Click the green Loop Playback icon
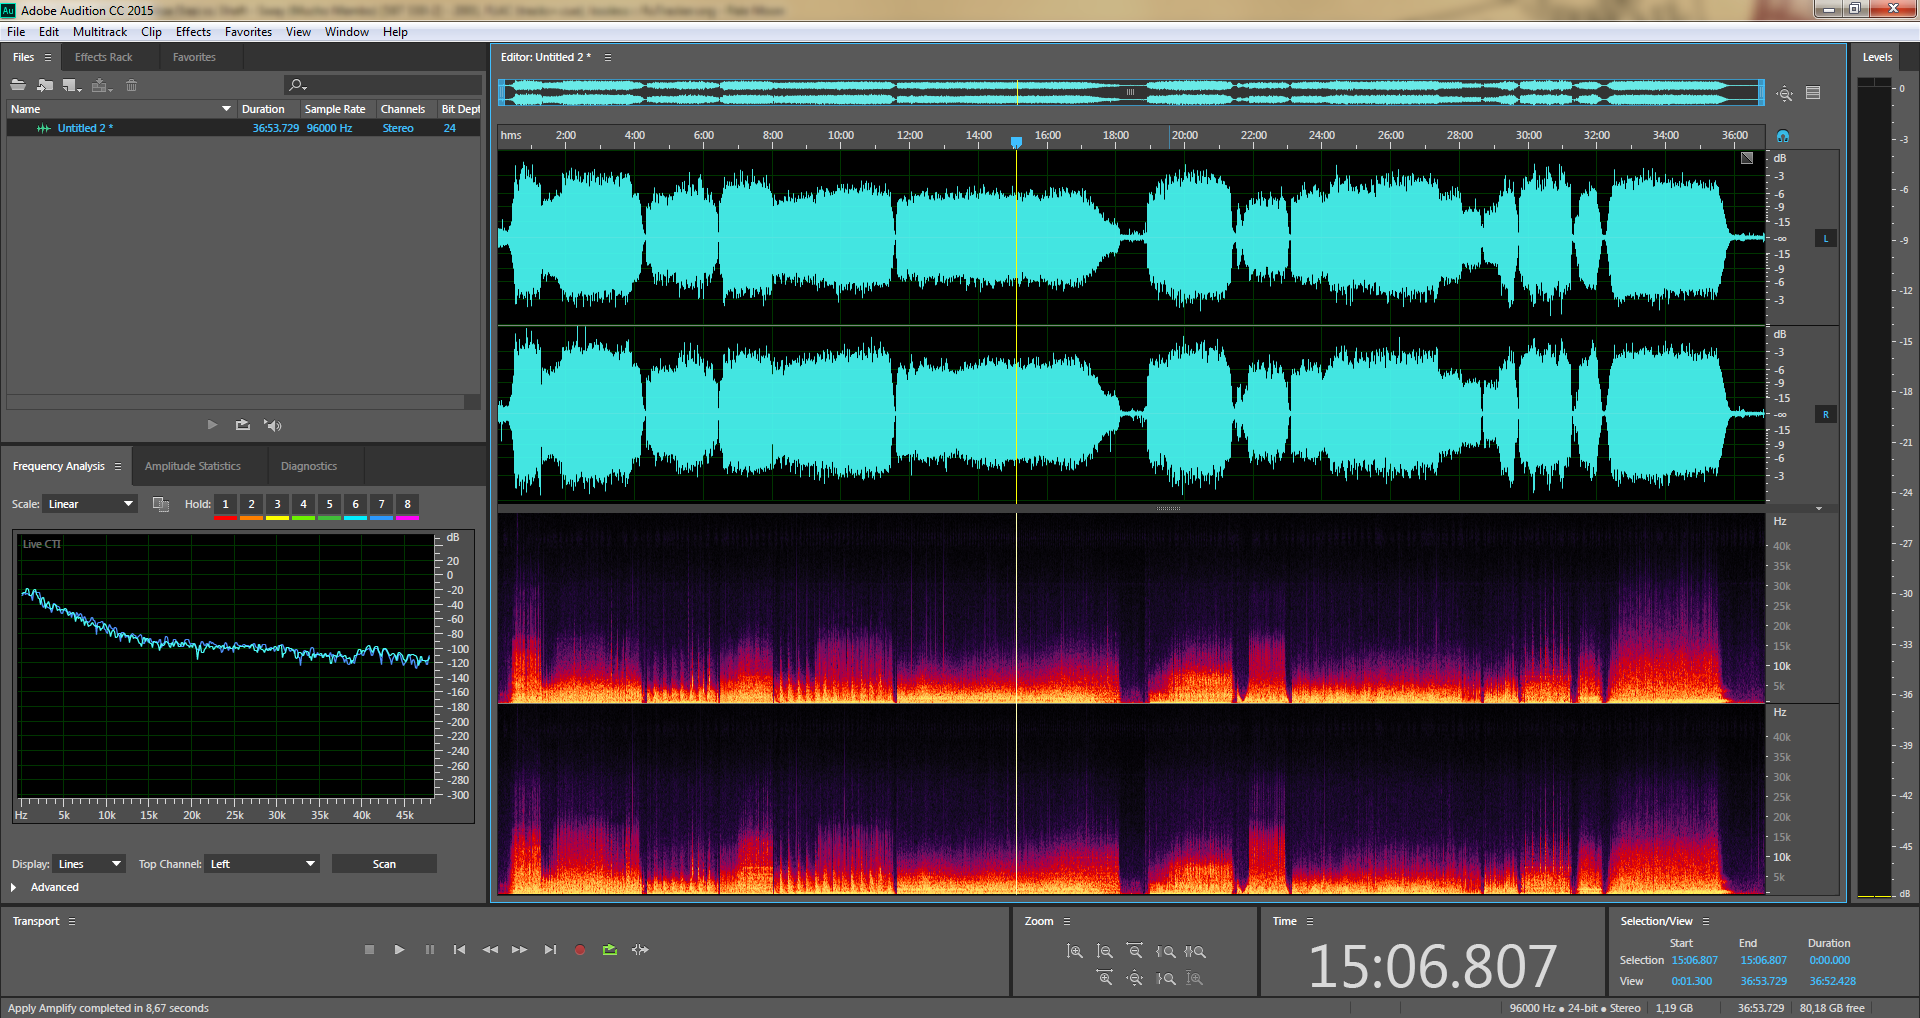The height and width of the screenshot is (1018, 1920). pyautogui.click(x=610, y=950)
